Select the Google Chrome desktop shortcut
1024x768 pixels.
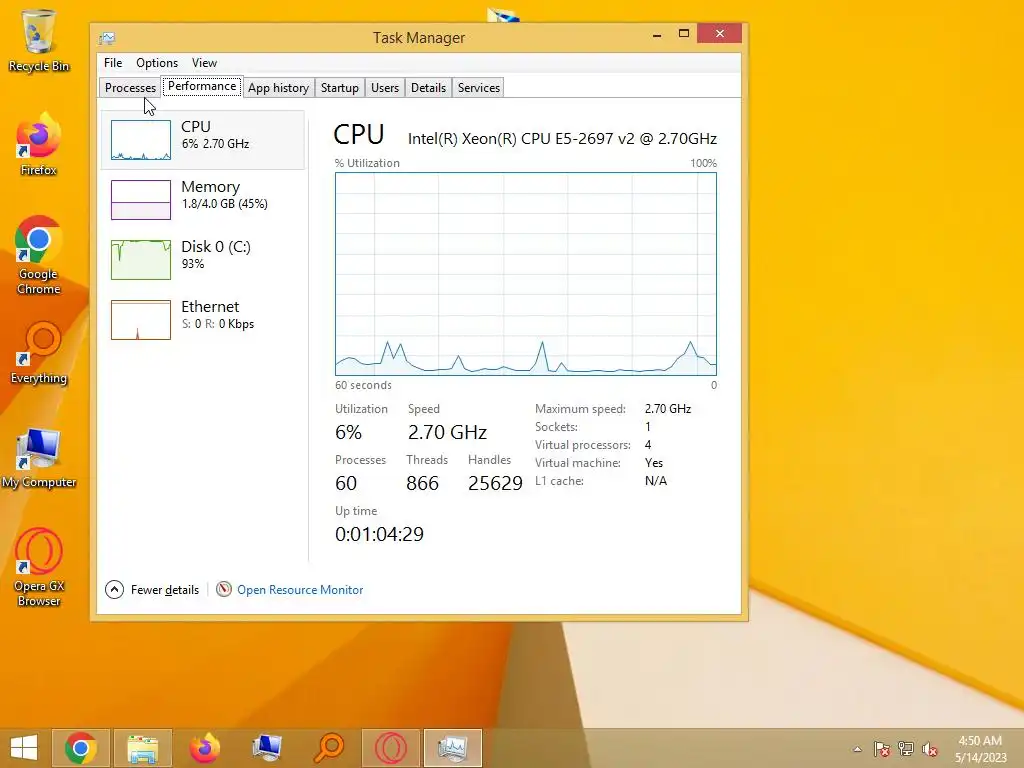39,256
